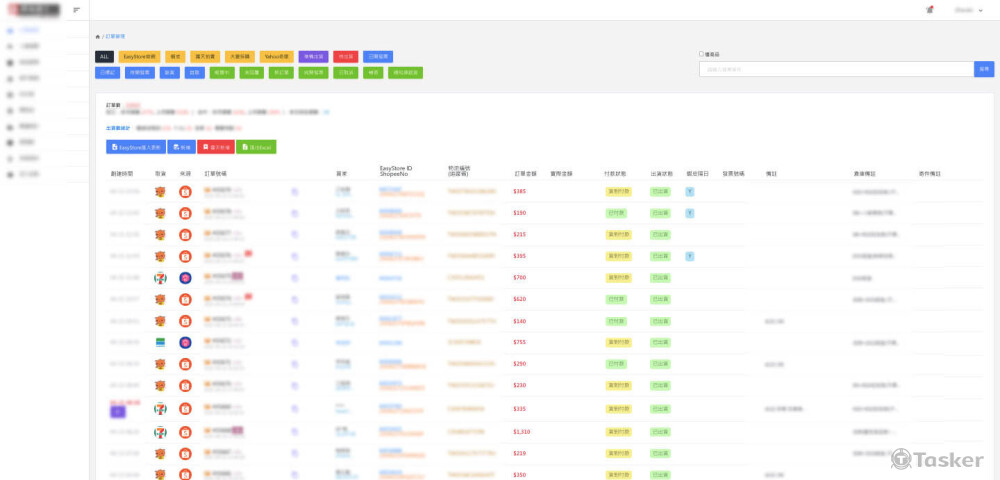Click pickup mascot icon in $190 row
This screenshot has width=1000, height=480.
tap(160, 213)
